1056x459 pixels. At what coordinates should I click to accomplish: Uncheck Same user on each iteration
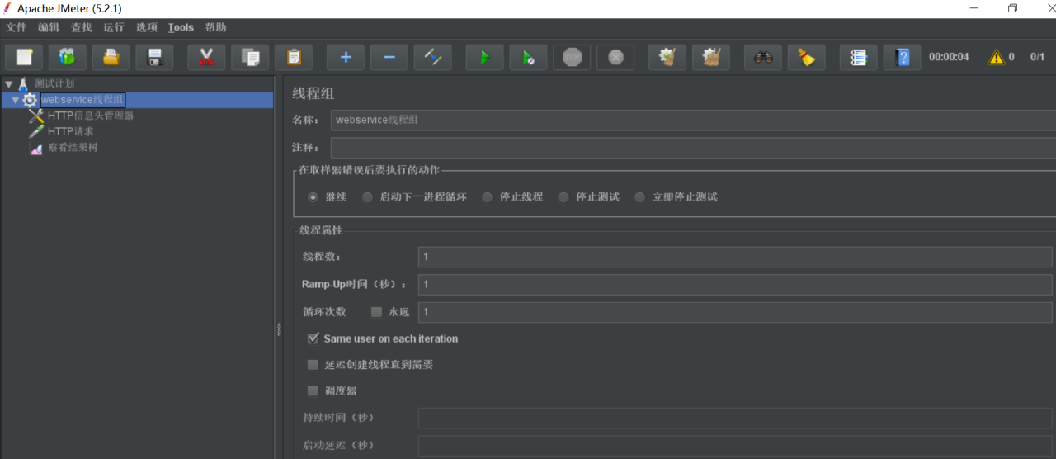tap(312, 339)
